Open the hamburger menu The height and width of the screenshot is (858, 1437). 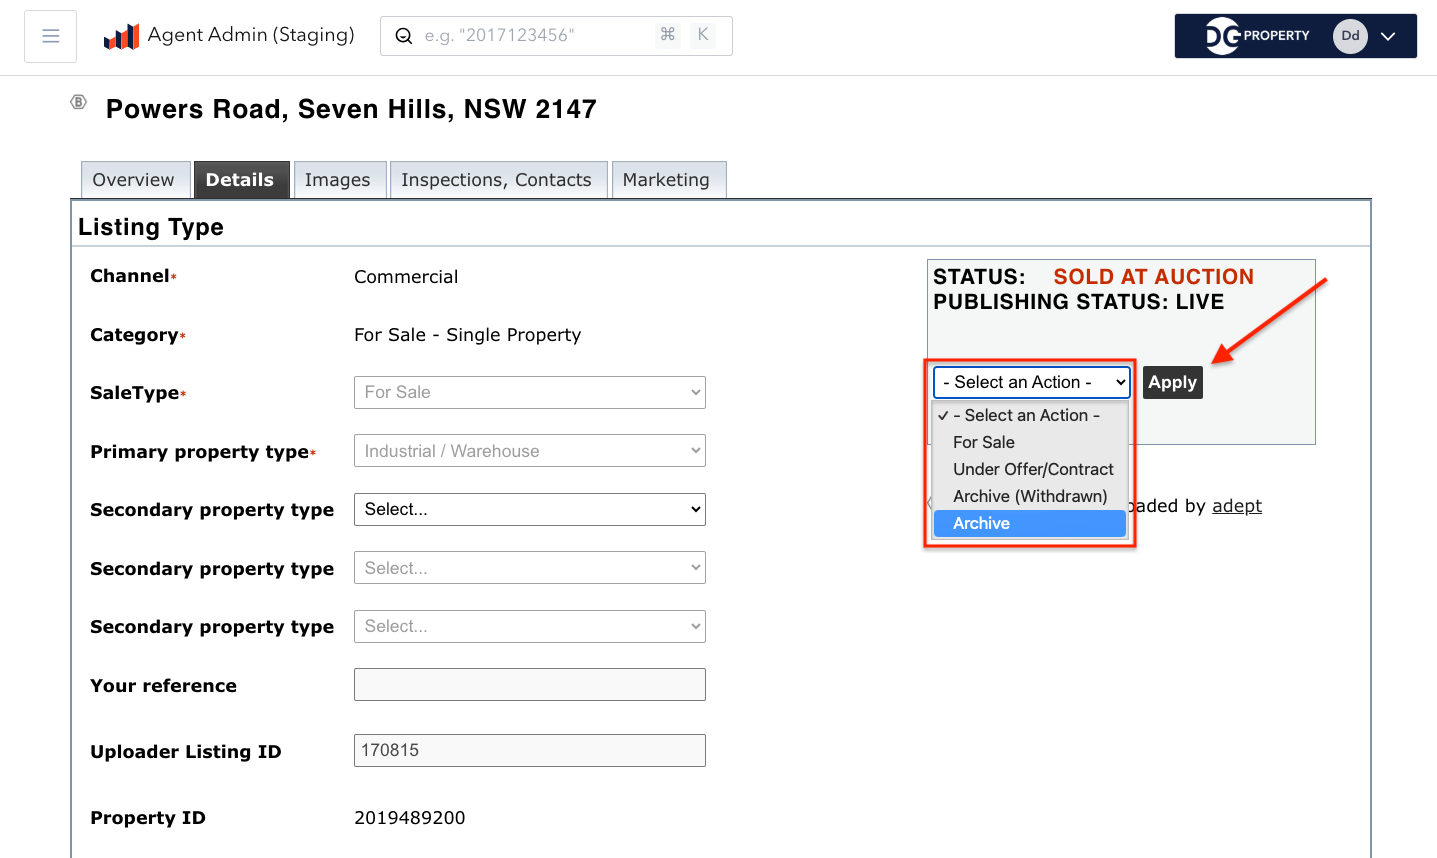click(51, 36)
